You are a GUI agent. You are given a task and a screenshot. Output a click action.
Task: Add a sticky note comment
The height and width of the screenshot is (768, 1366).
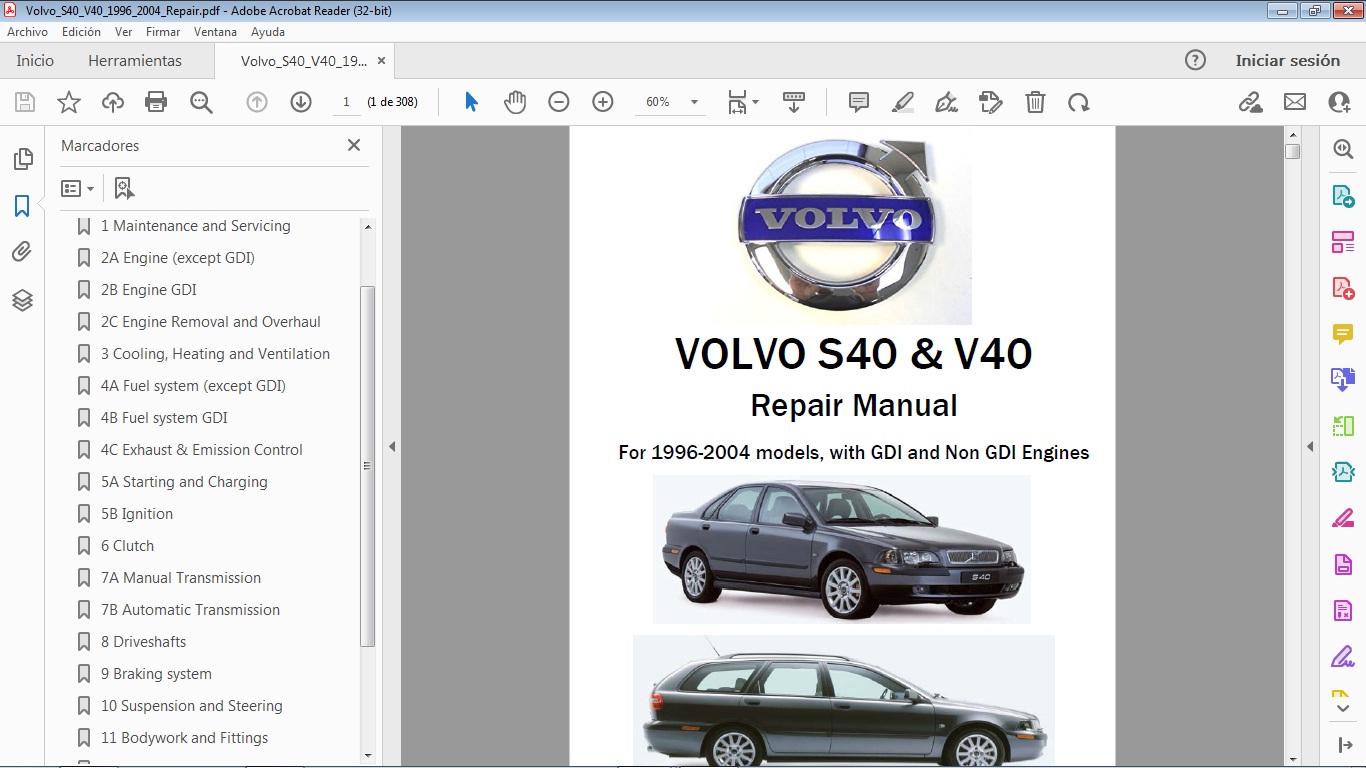click(857, 101)
